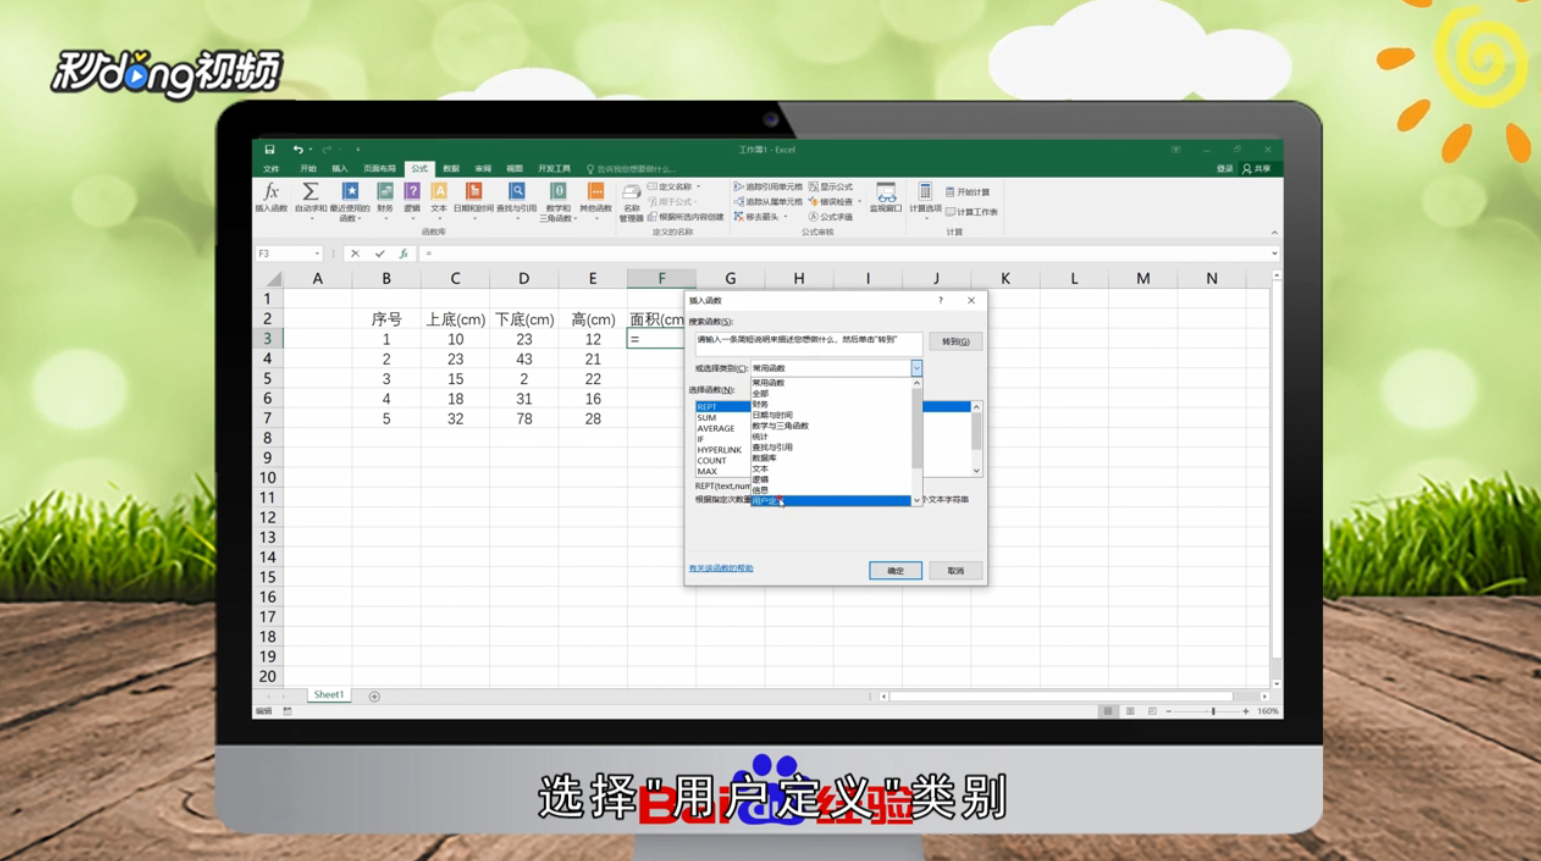Click Trace Precedents (追踪引用单元格)

coord(768,187)
